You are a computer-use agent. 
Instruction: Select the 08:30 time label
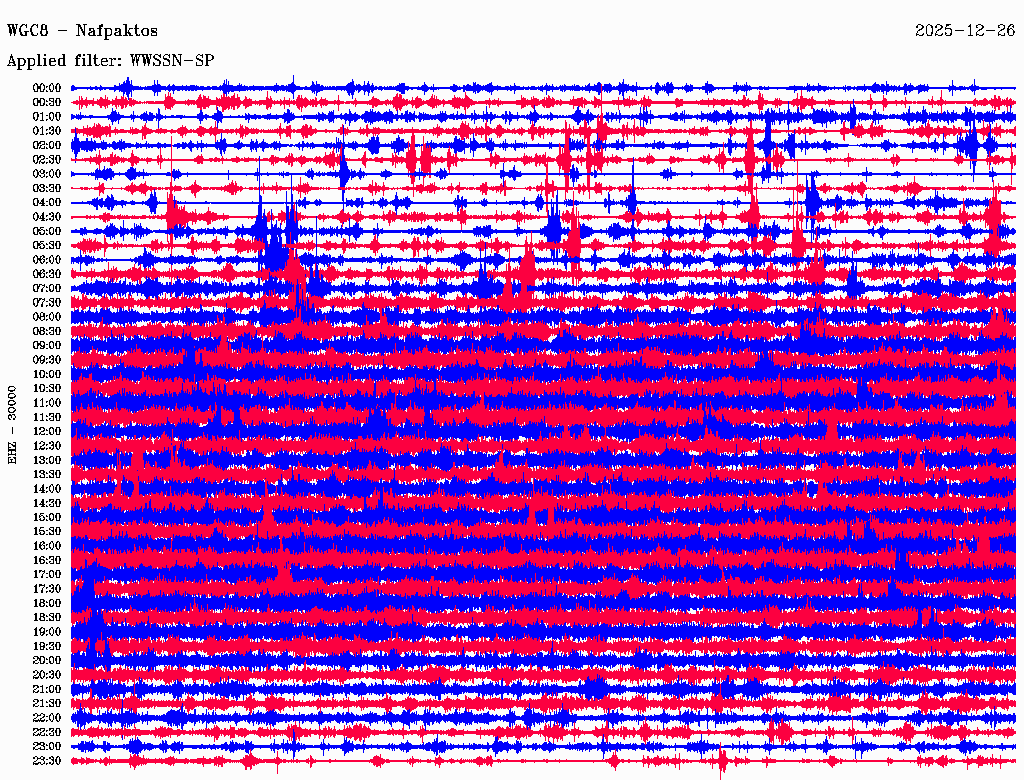point(47,332)
